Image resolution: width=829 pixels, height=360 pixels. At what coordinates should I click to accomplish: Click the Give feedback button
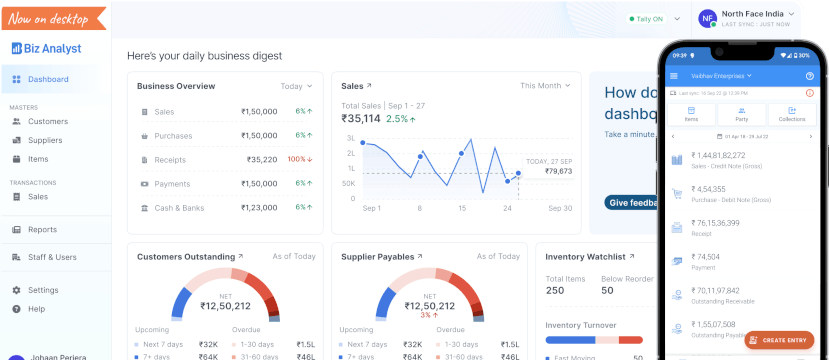pyautogui.click(x=632, y=202)
